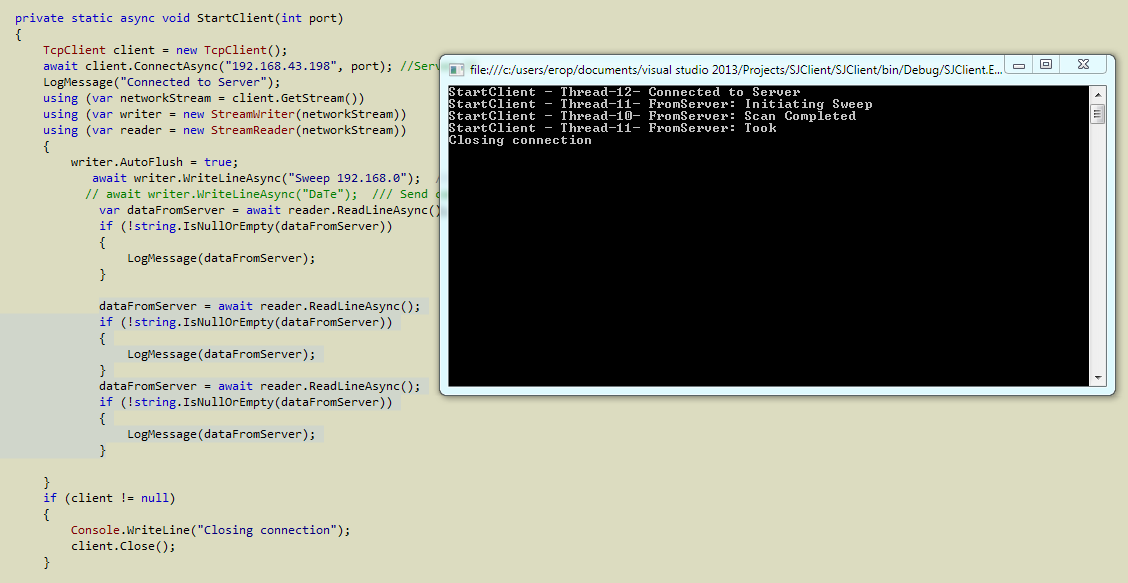Click the 'client.Close();' line

coord(123,546)
